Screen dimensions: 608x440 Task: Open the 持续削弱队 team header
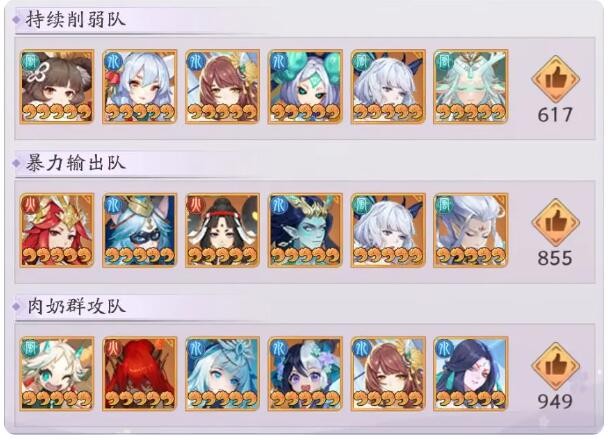[76, 19]
